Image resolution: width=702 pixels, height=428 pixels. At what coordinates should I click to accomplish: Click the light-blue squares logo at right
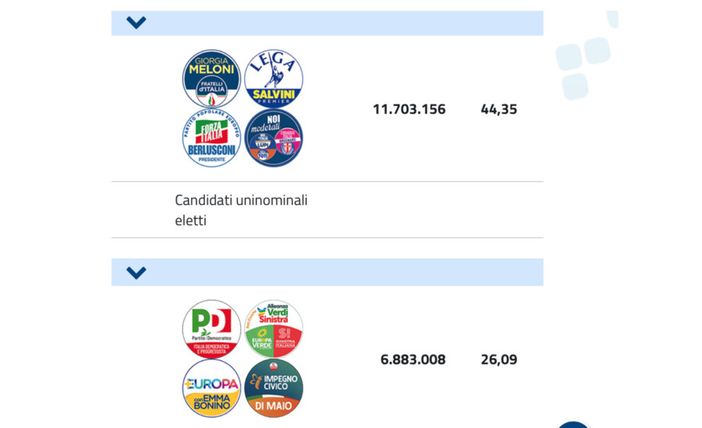(x=583, y=67)
